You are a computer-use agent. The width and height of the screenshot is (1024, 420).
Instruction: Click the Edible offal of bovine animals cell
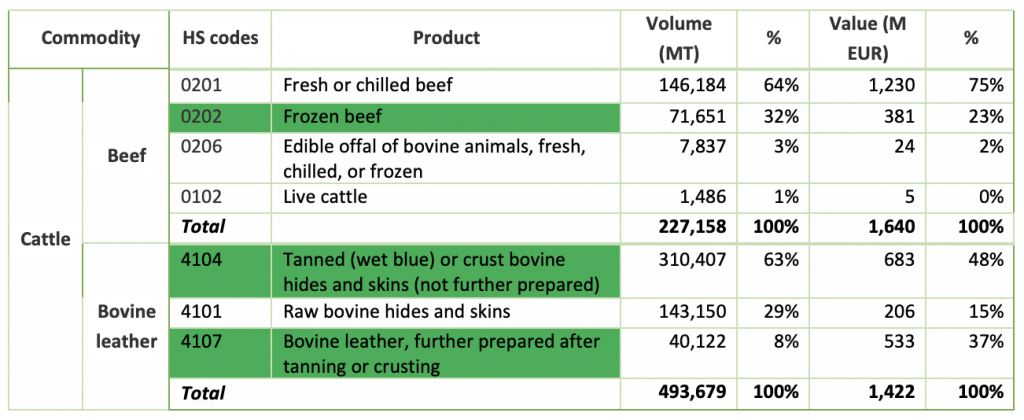[x=446, y=159]
